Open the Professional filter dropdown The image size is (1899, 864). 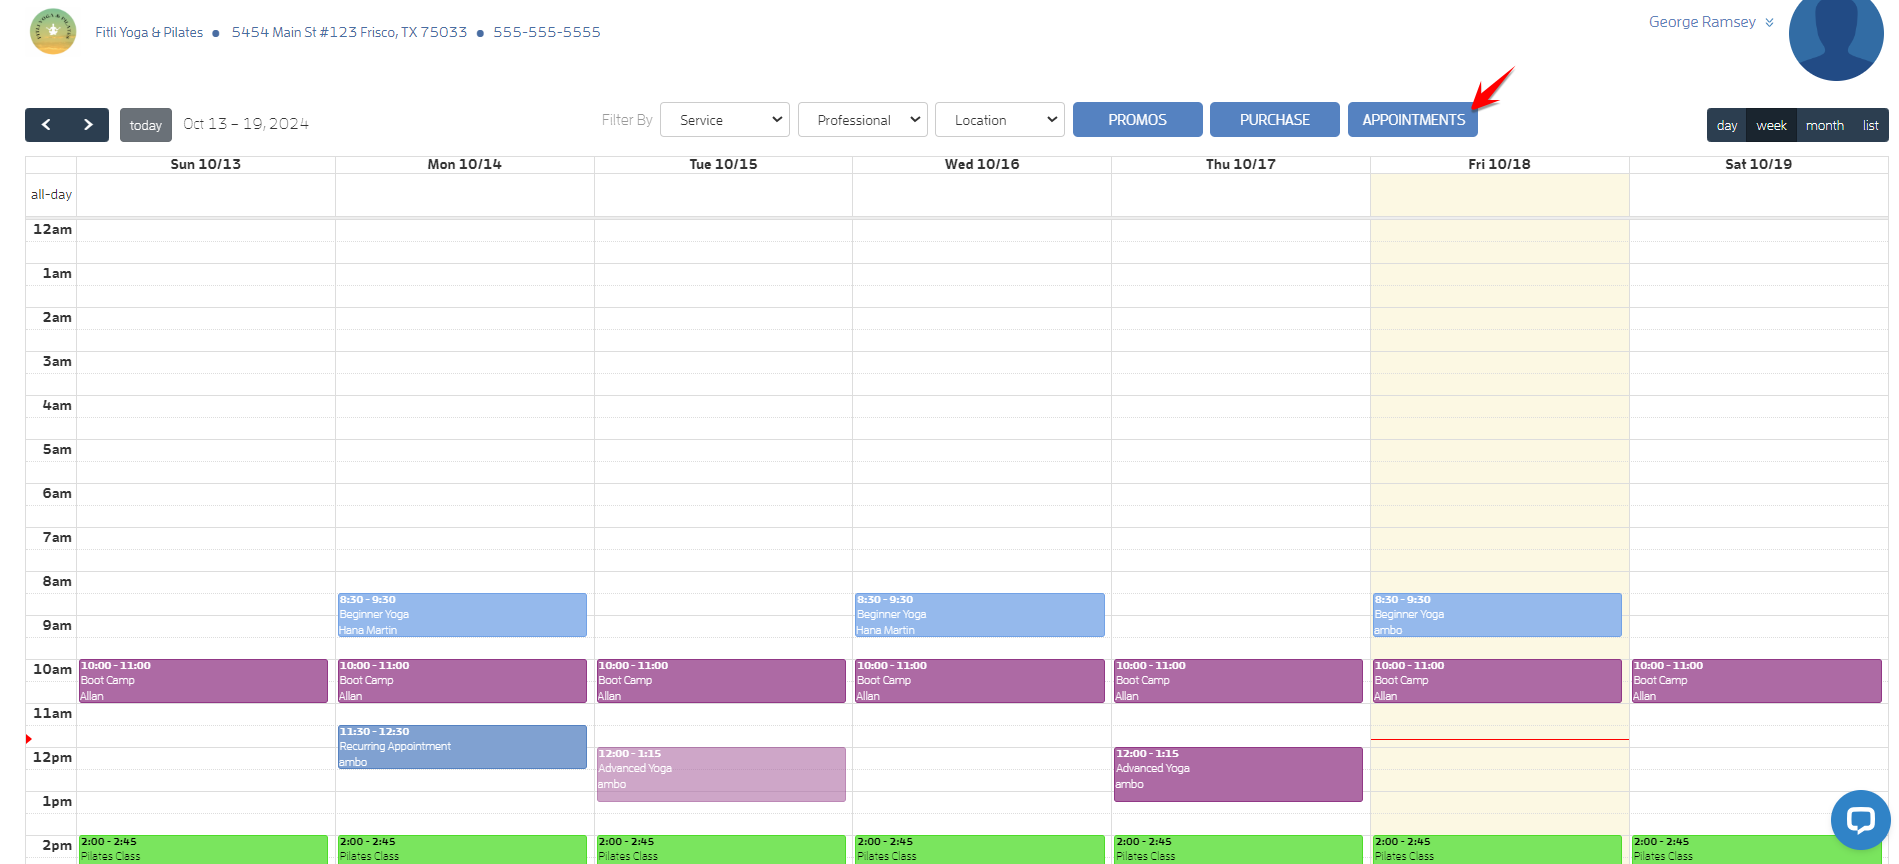tap(863, 120)
